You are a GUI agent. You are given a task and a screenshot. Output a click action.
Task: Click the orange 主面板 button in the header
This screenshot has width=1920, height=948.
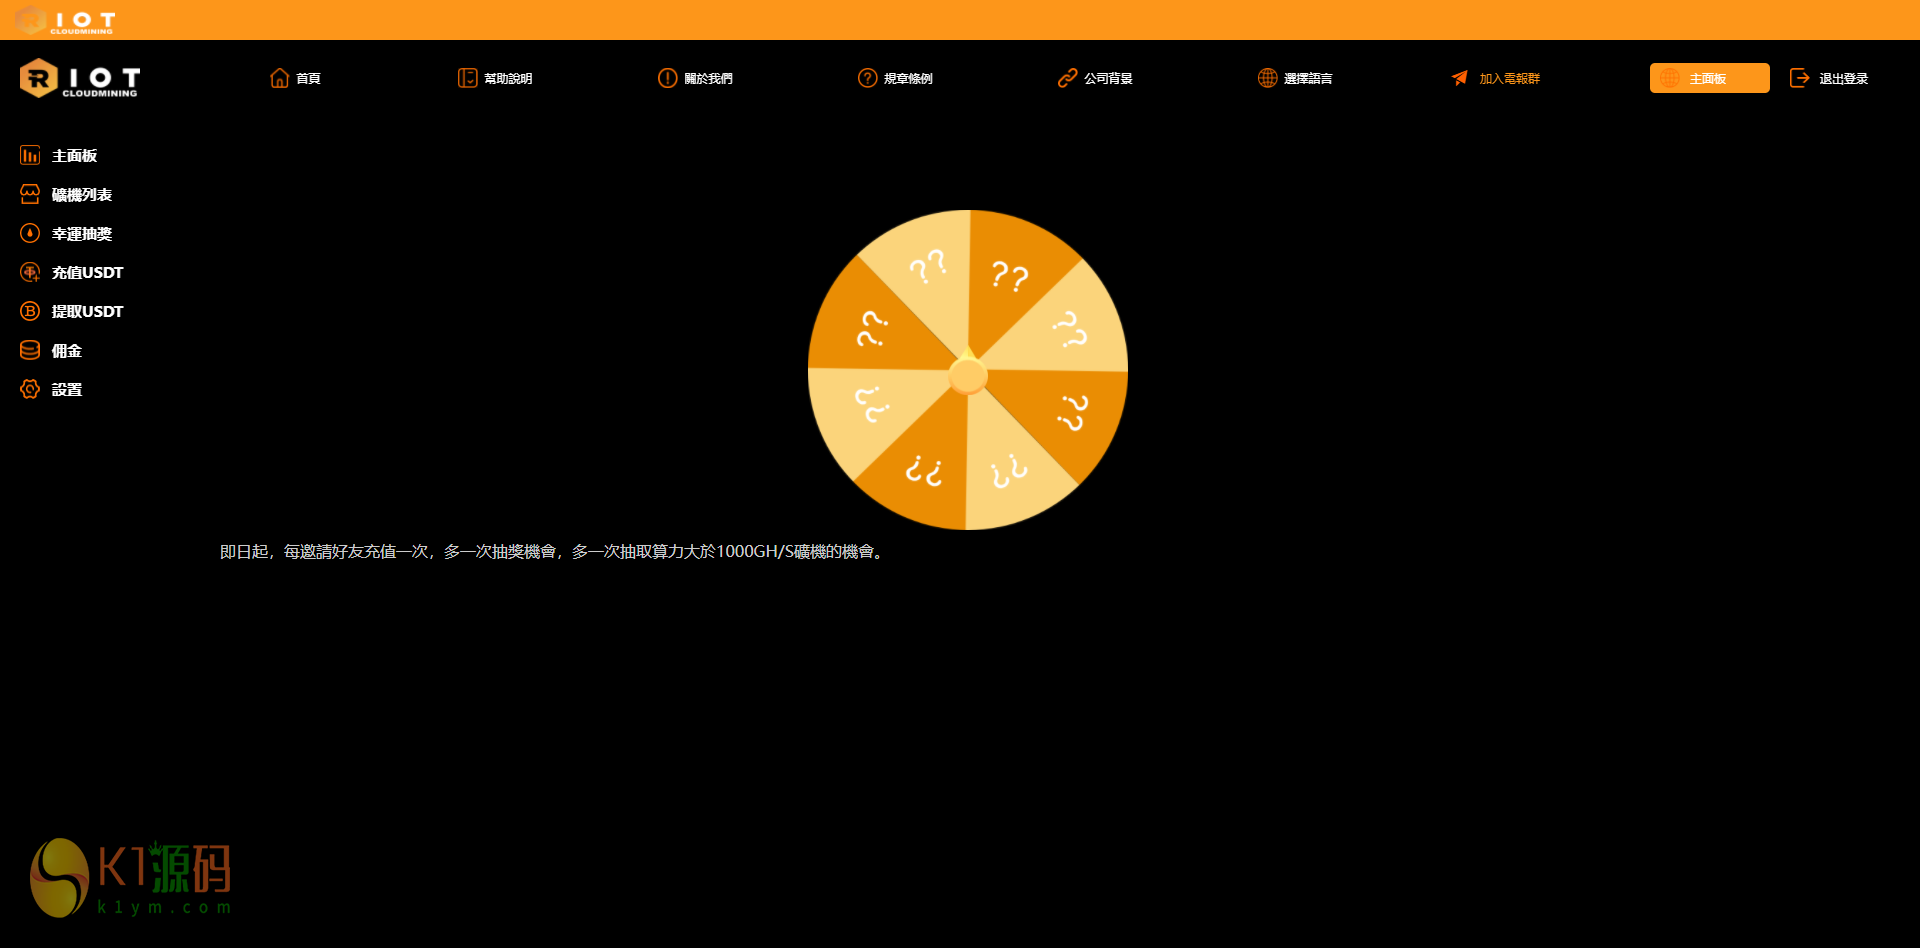[1709, 78]
